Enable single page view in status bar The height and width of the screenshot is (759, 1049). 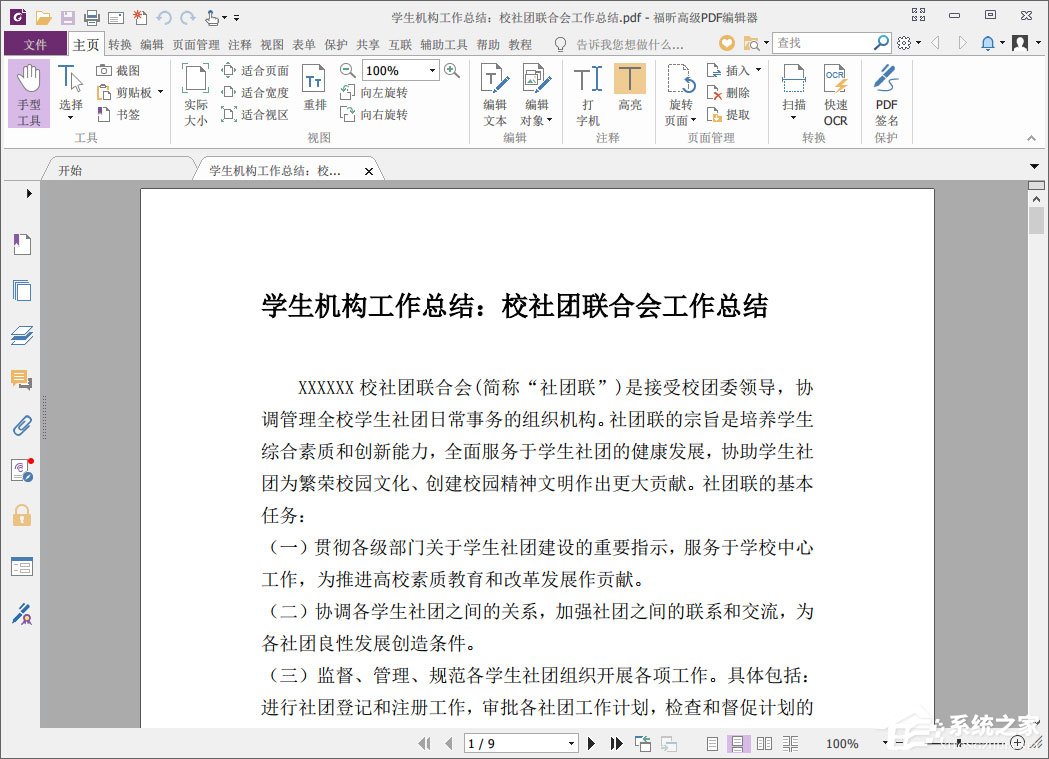click(712, 743)
